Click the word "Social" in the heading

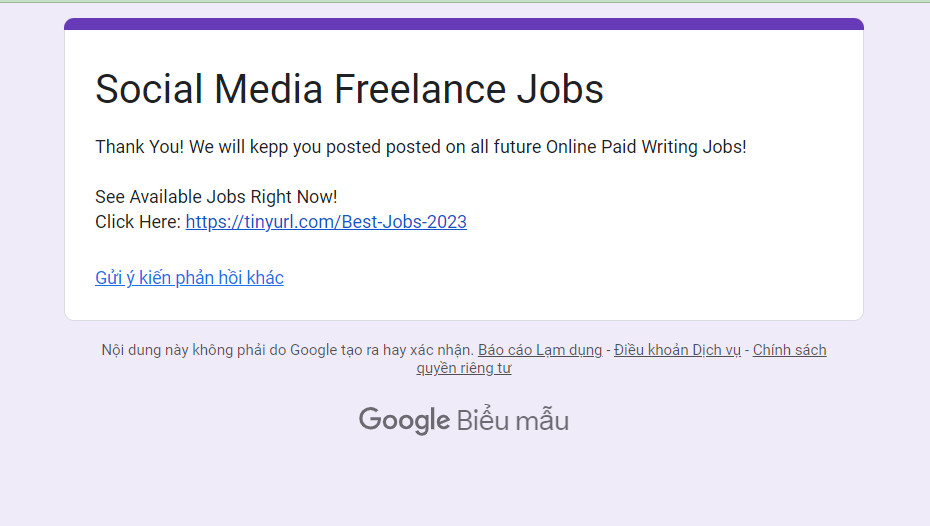point(148,89)
